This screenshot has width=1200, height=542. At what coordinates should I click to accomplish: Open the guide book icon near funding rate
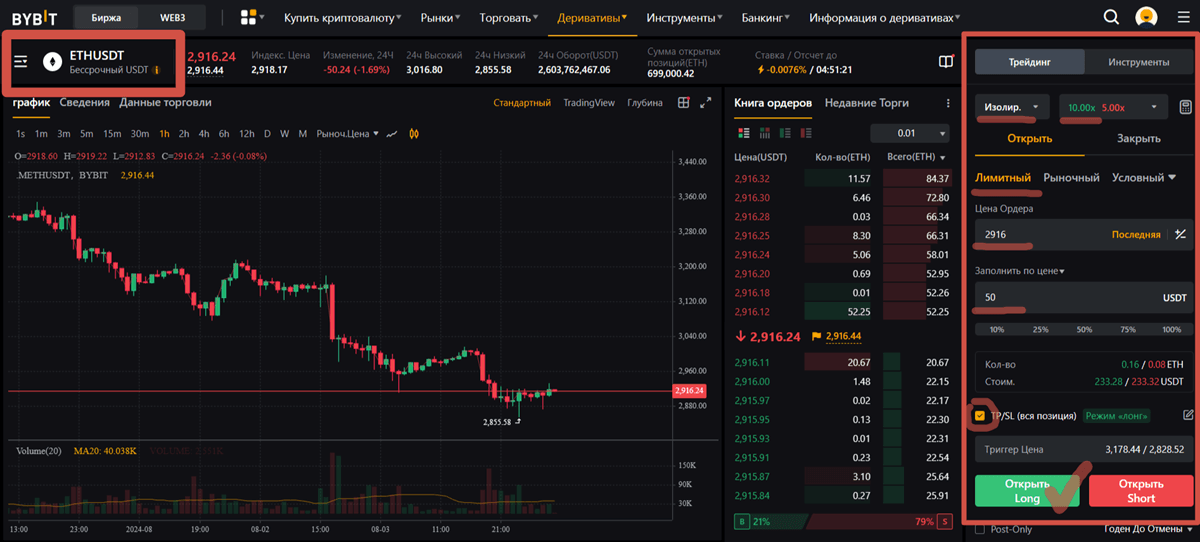[x=946, y=62]
